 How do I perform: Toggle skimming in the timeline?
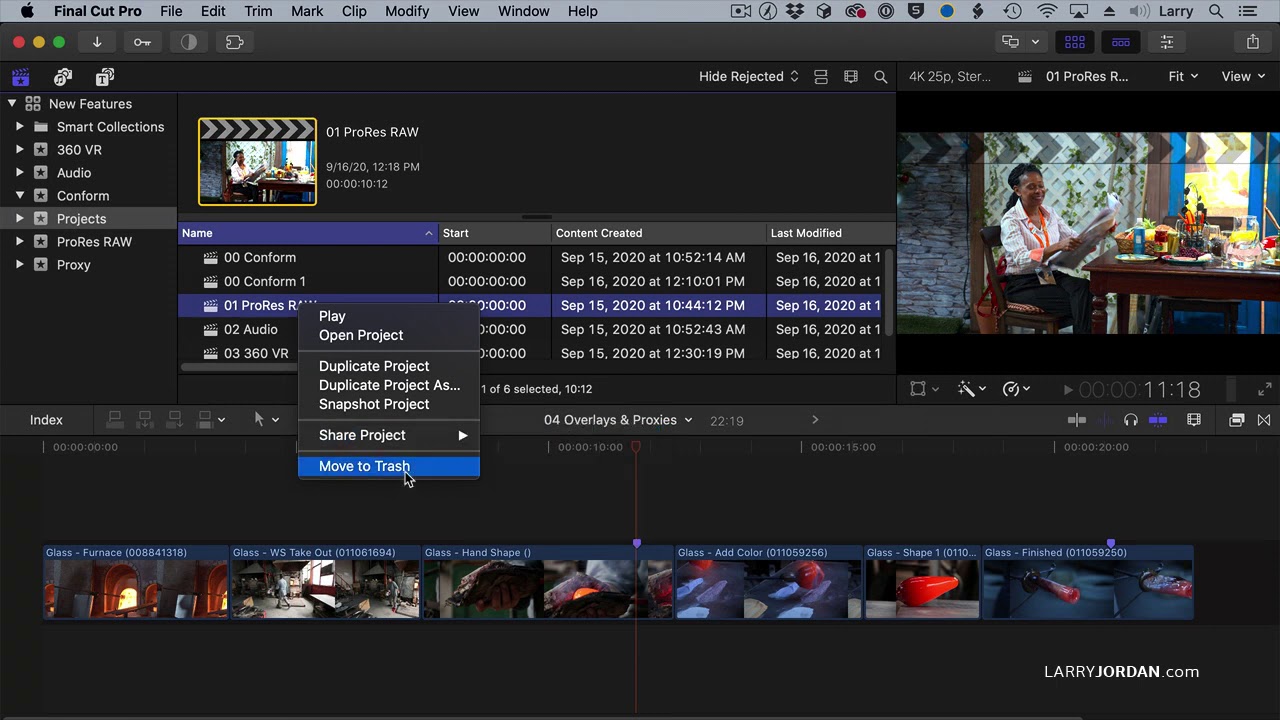(1077, 420)
